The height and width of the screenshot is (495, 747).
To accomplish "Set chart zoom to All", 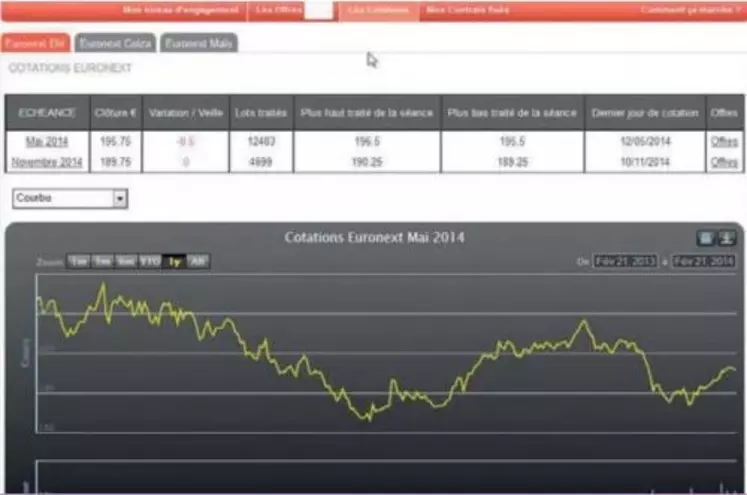I will point(198,261).
